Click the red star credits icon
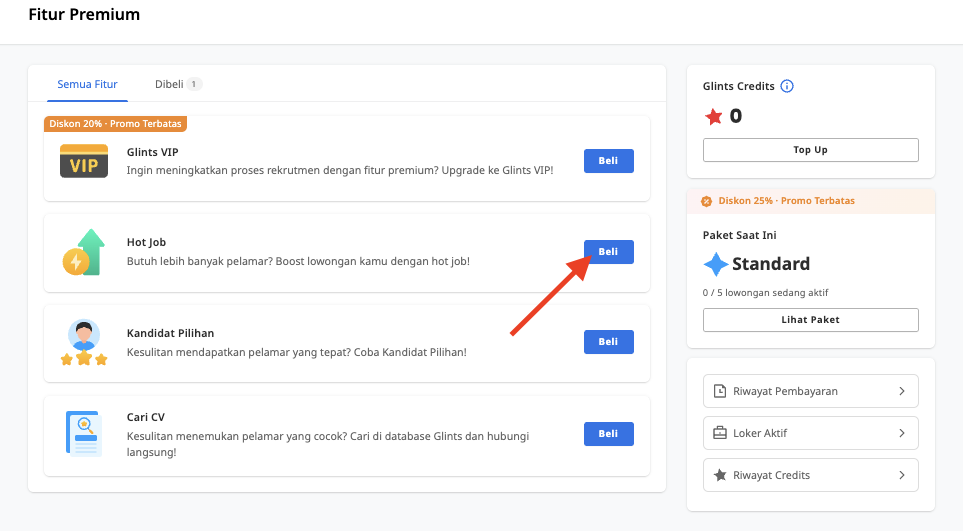Image resolution: width=963 pixels, height=531 pixels. (x=714, y=117)
